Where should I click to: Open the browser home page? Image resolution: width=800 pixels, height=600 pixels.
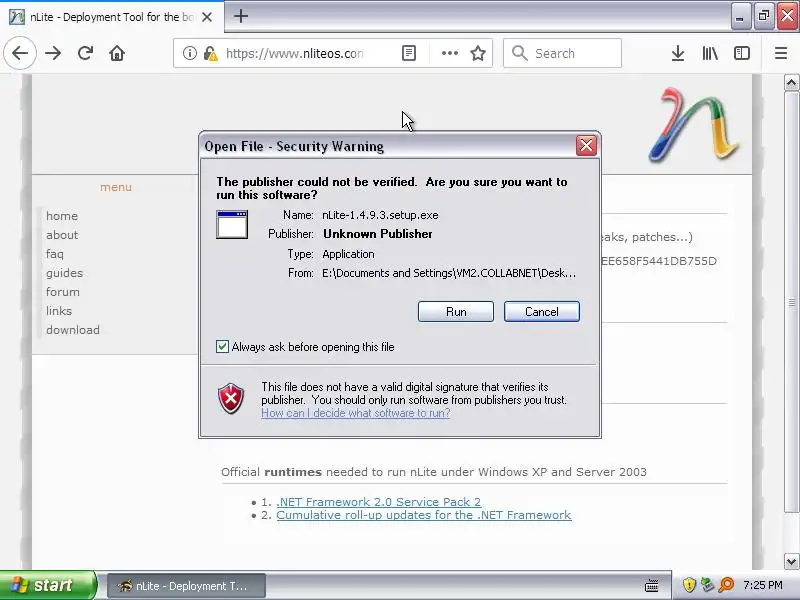(x=117, y=53)
